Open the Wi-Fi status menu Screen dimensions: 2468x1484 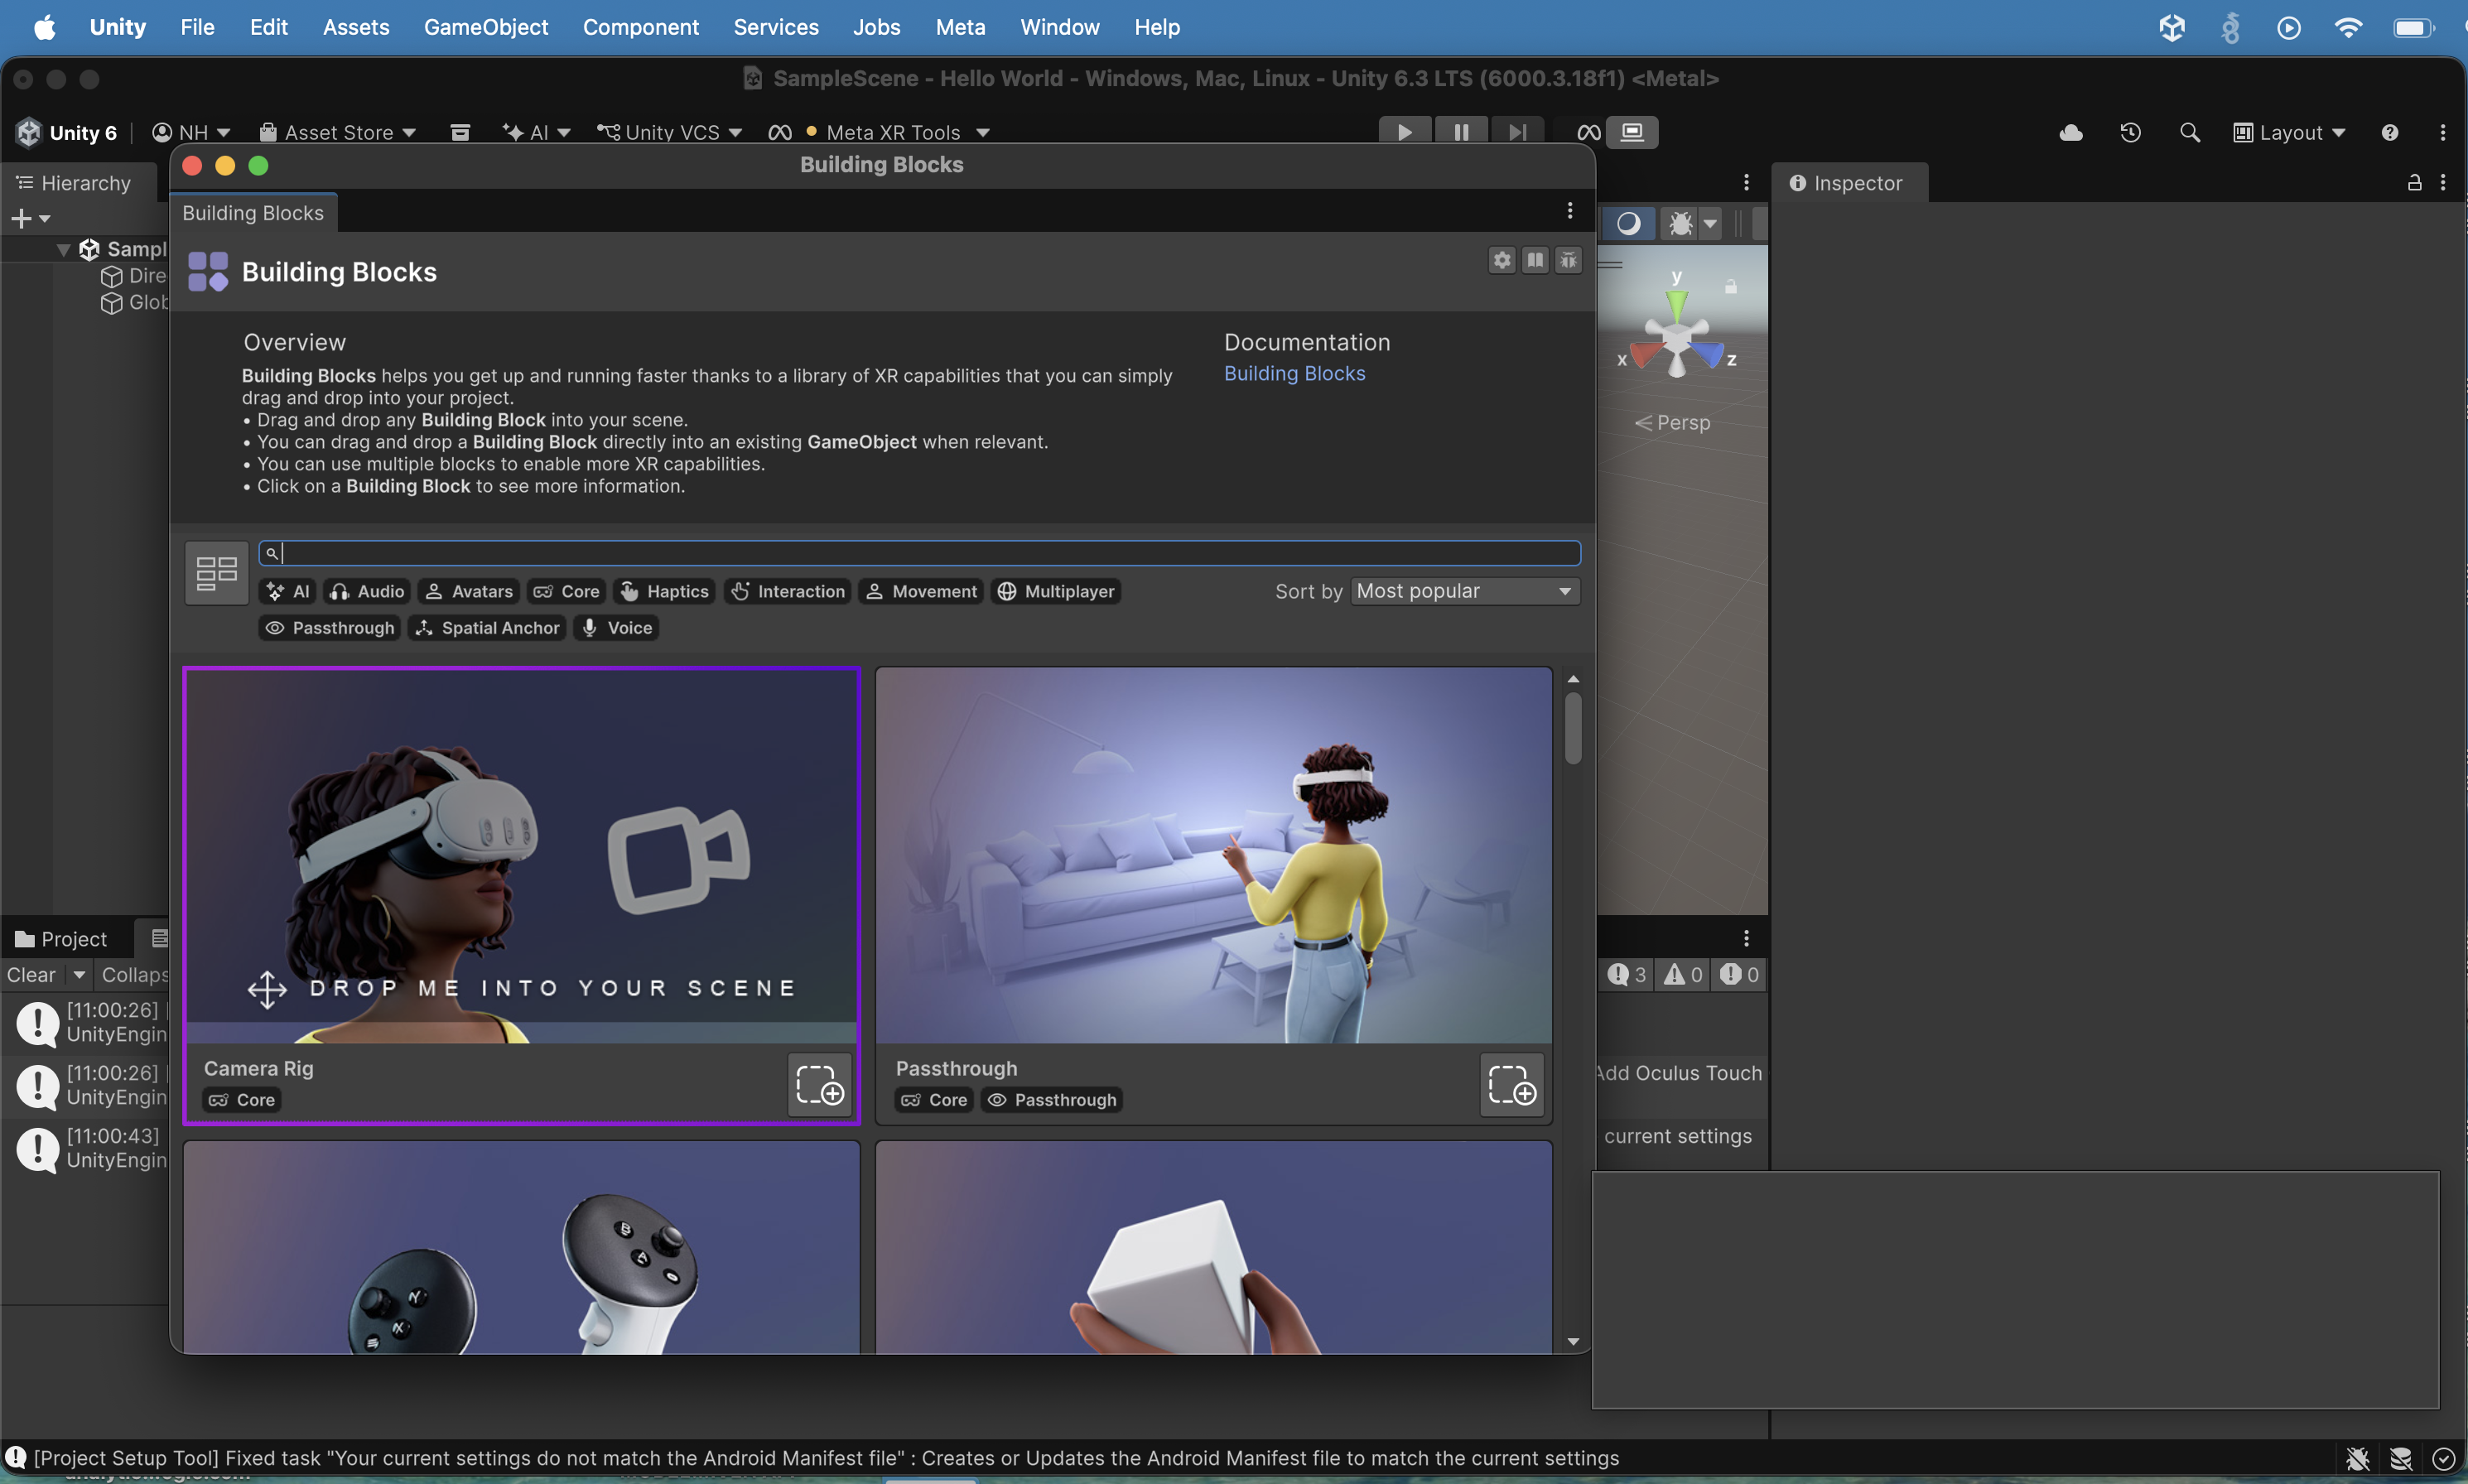[x=2347, y=27]
